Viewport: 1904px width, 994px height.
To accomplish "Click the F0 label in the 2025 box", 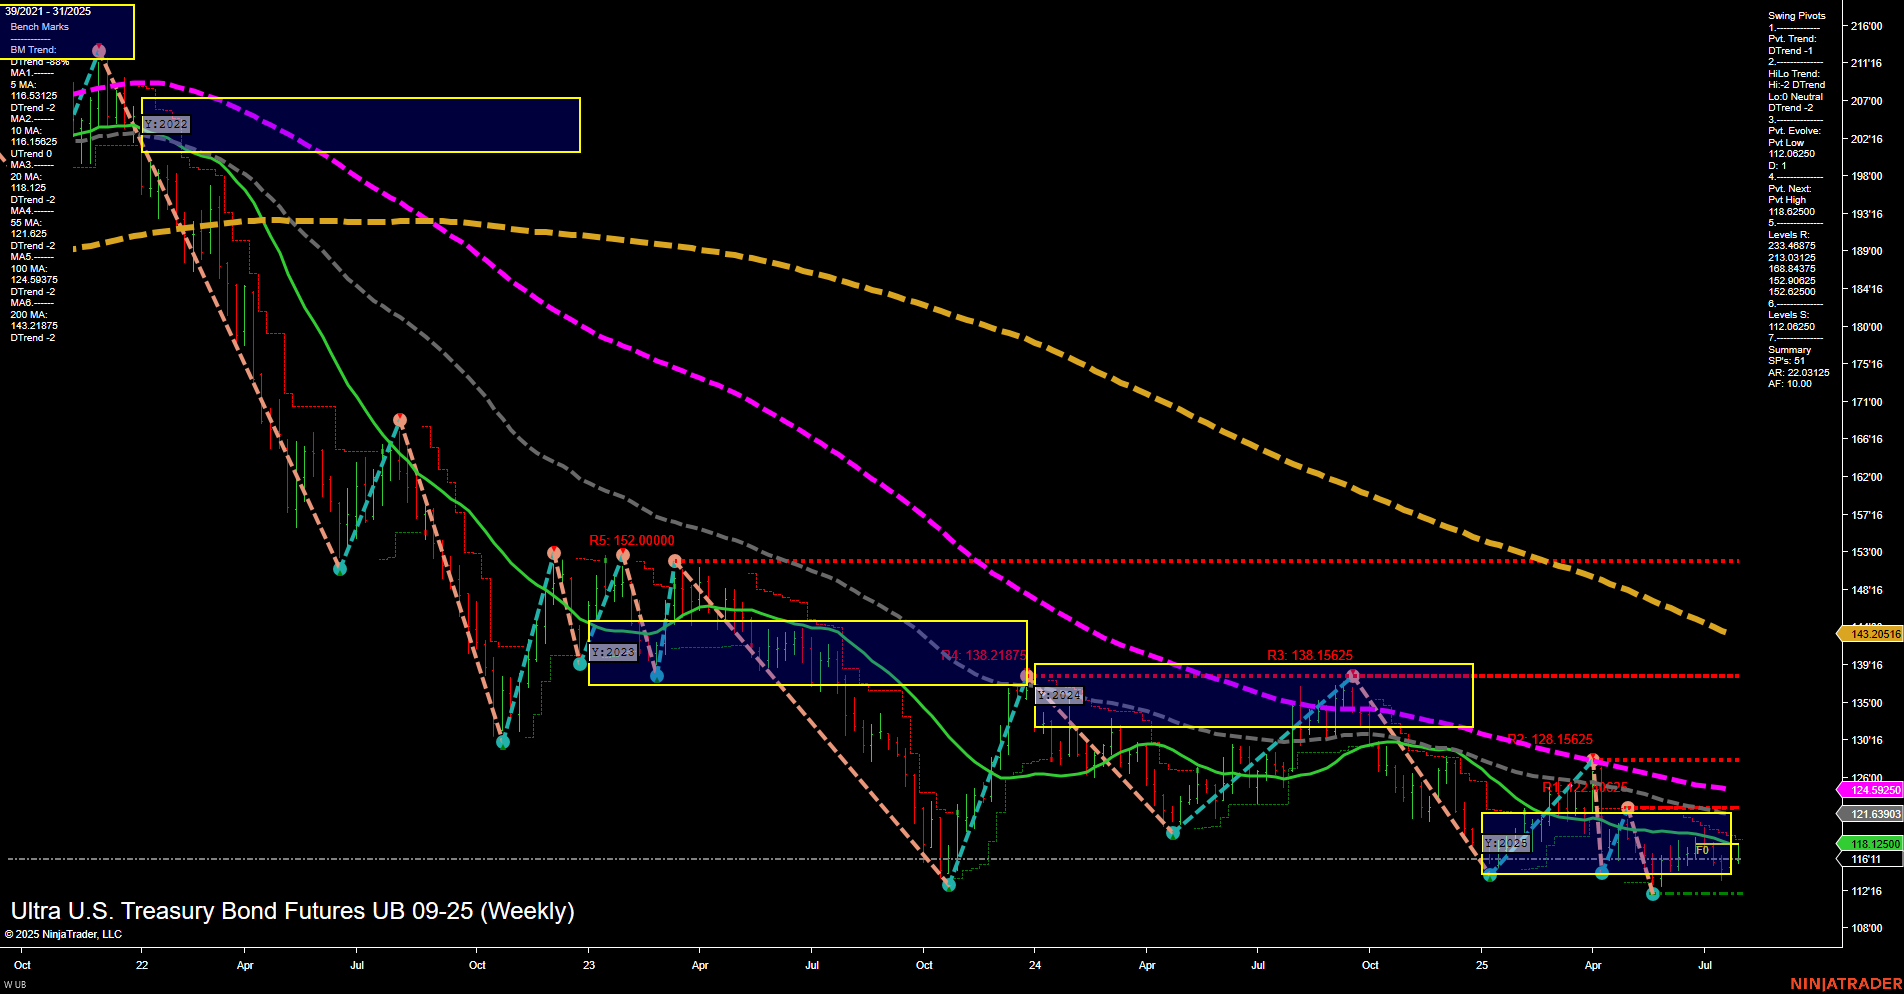I will (1702, 850).
